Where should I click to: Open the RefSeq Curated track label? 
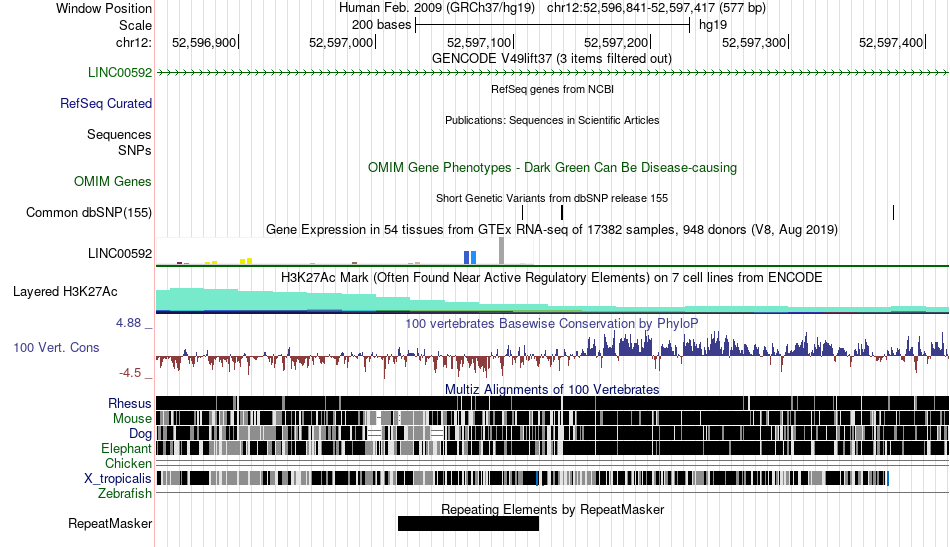105,104
